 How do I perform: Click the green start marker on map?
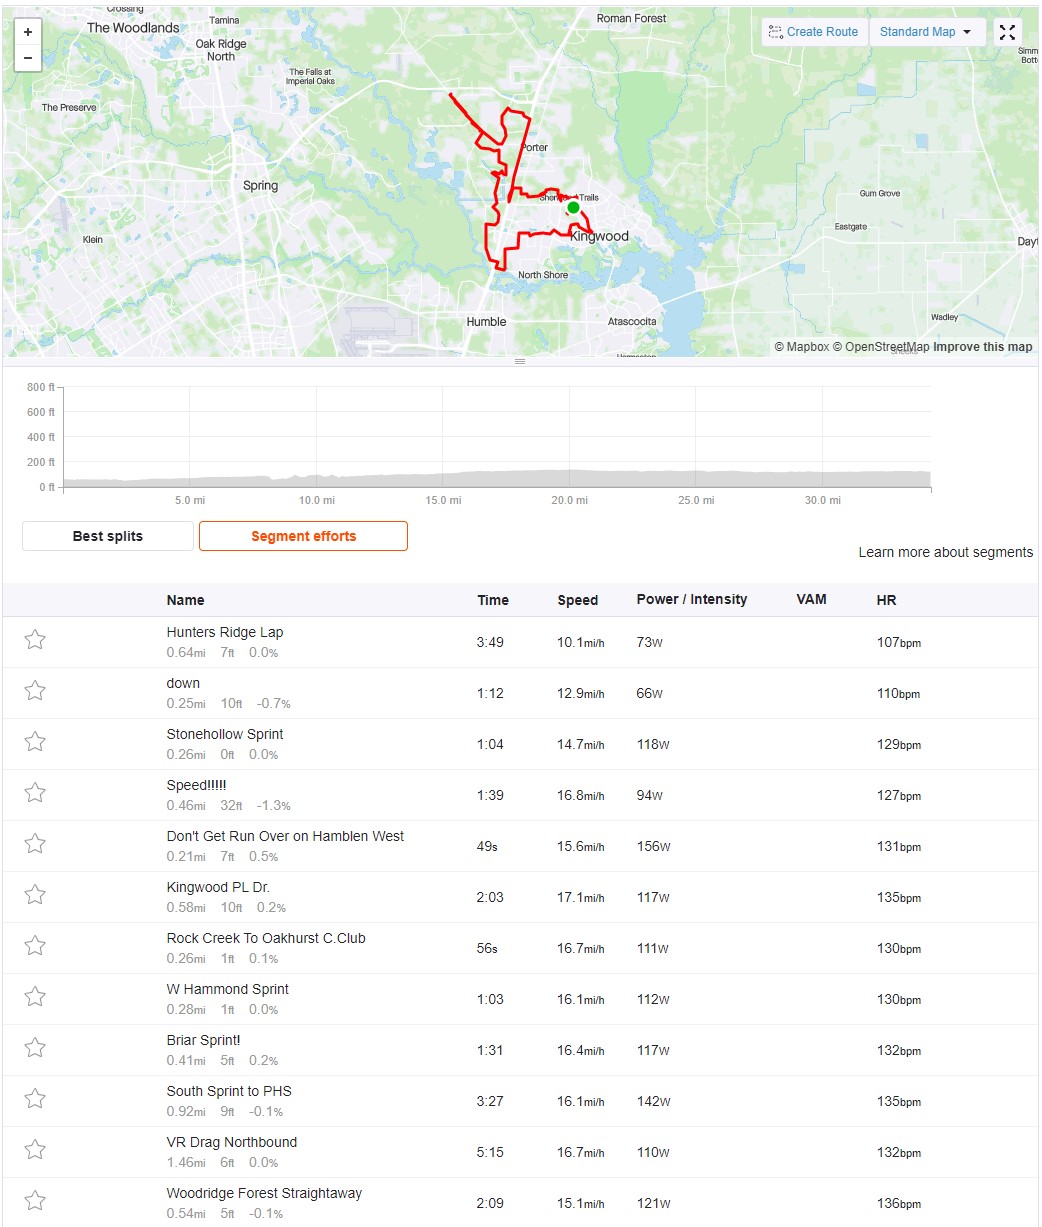tap(573, 208)
